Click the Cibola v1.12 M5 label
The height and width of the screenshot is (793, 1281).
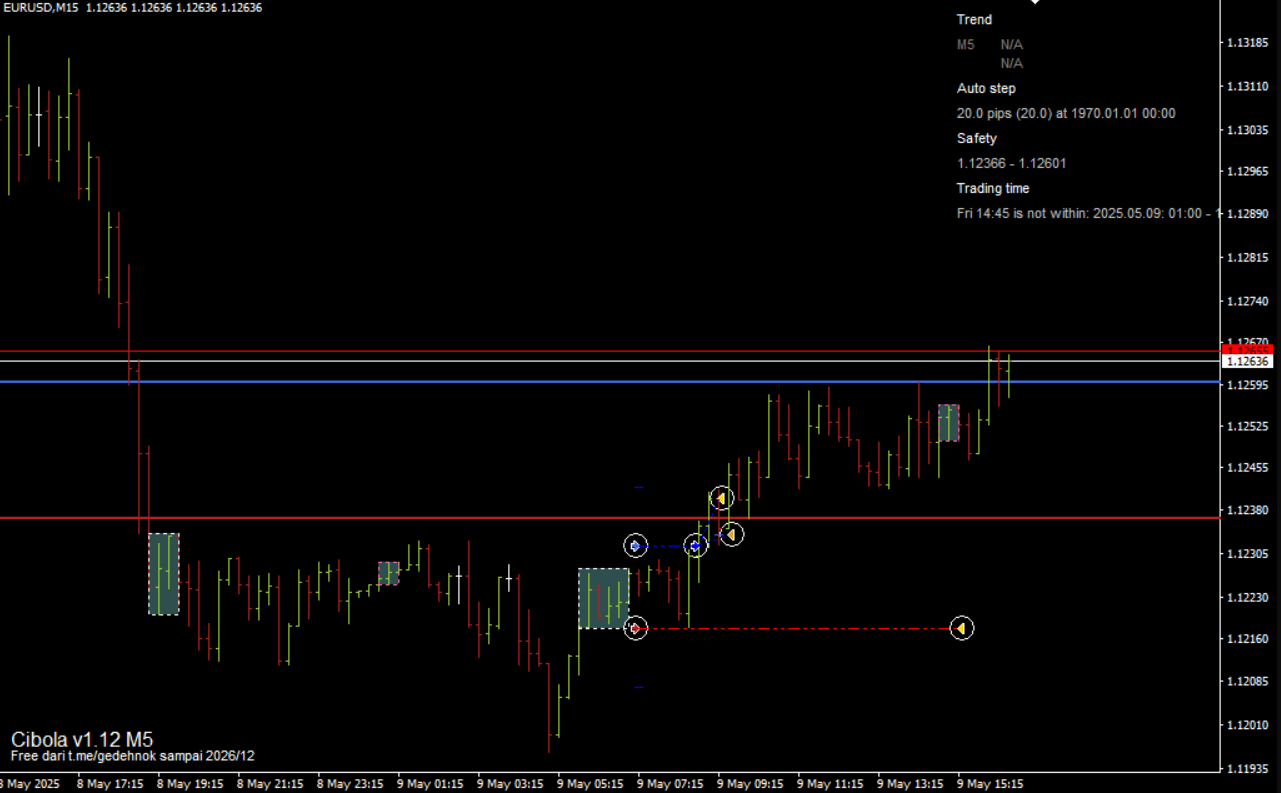click(82, 740)
